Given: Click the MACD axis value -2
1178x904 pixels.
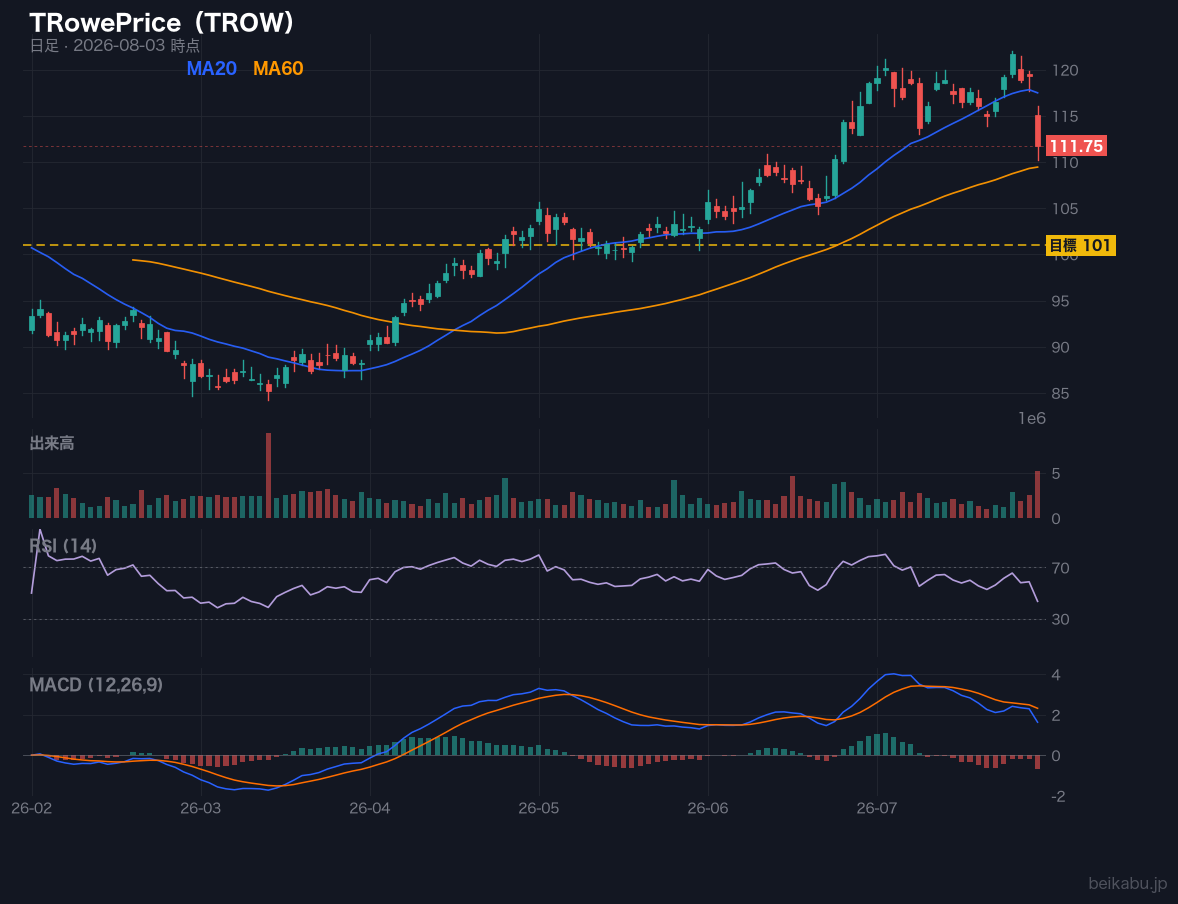Looking at the screenshot, I should coord(1059,797).
